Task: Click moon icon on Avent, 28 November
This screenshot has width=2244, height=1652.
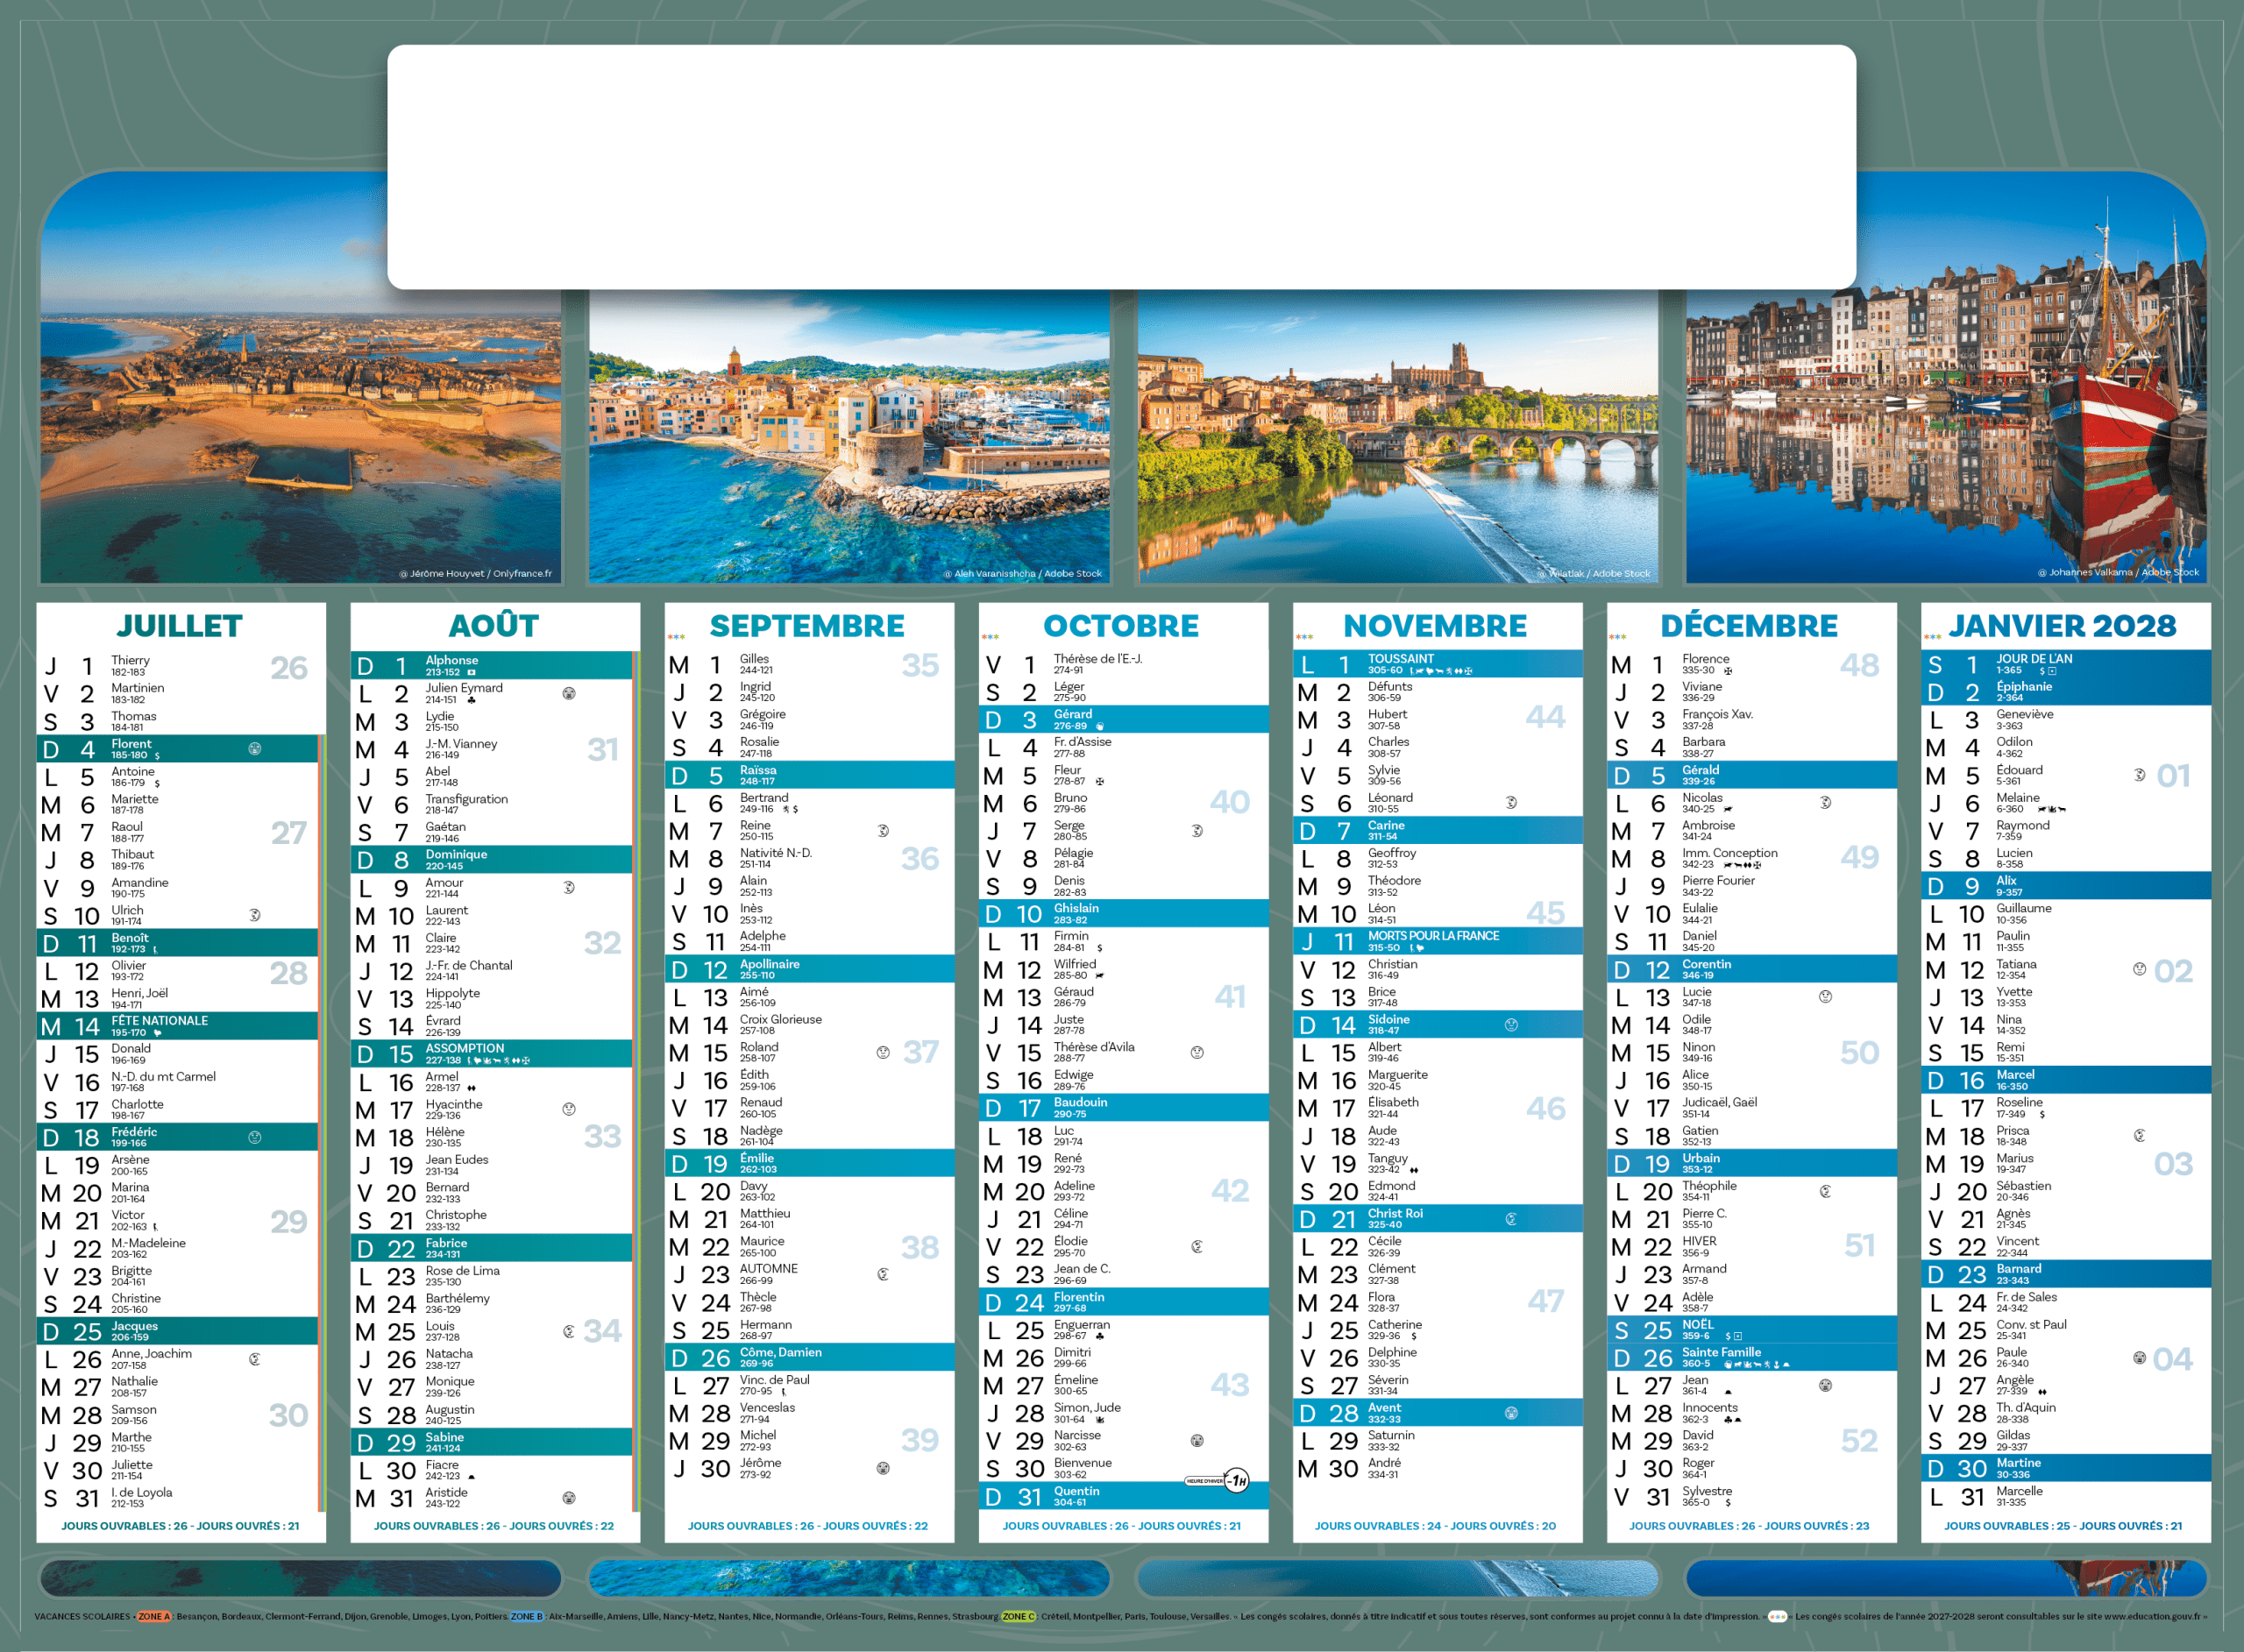Action: pyautogui.click(x=1511, y=1413)
